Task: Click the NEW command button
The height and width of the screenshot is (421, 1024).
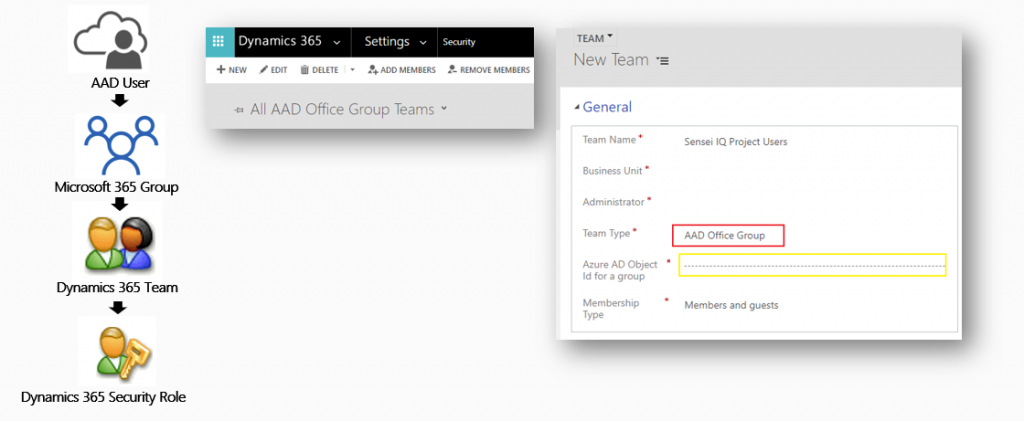Action: 232,70
